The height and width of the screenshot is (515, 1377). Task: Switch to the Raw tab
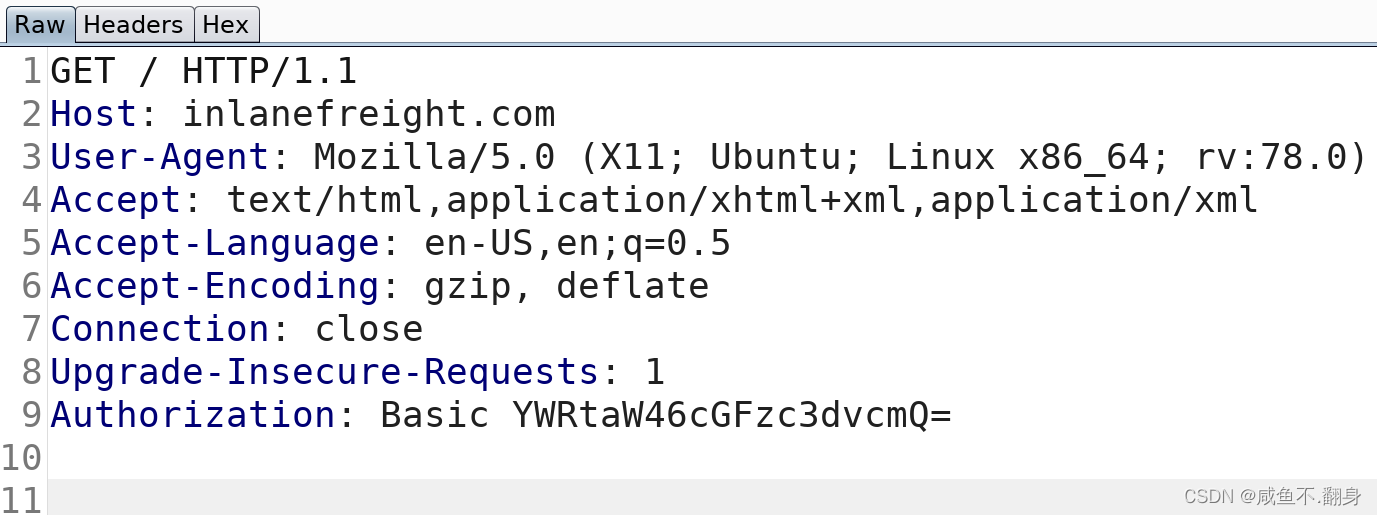40,25
